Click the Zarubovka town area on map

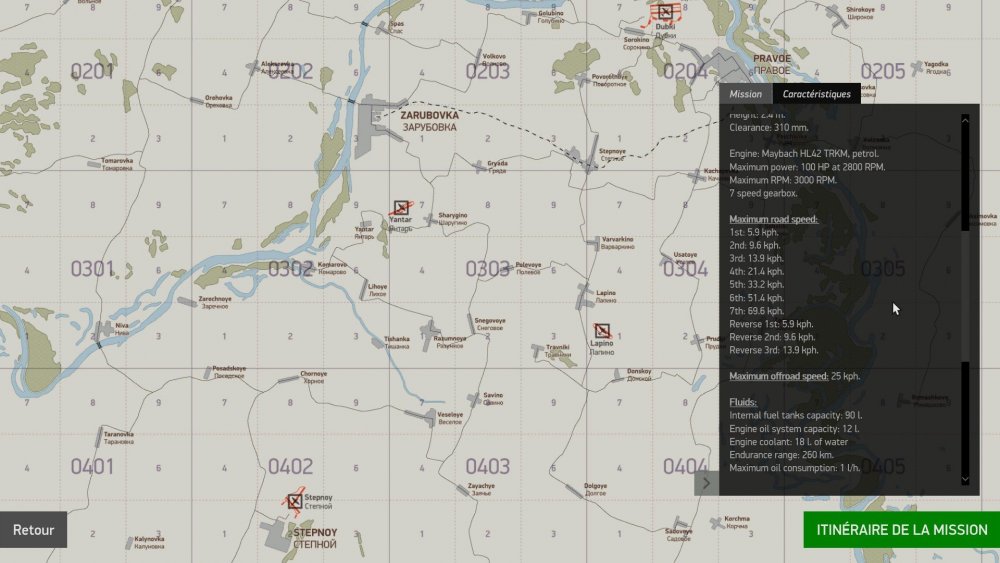[x=372, y=128]
